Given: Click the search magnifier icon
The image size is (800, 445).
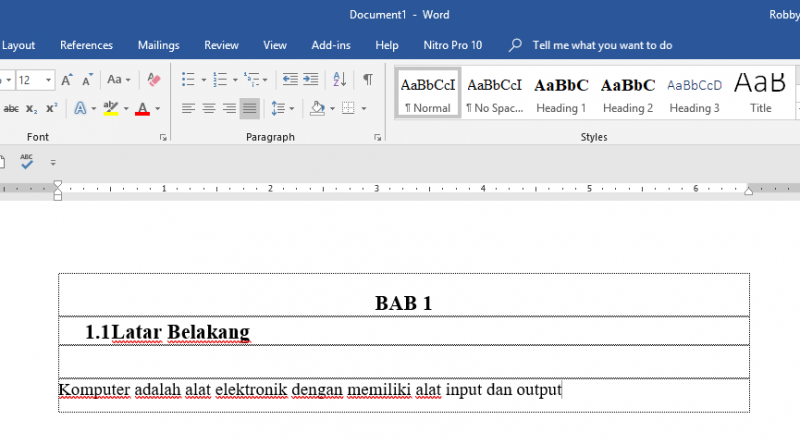Looking at the screenshot, I should coord(515,45).
